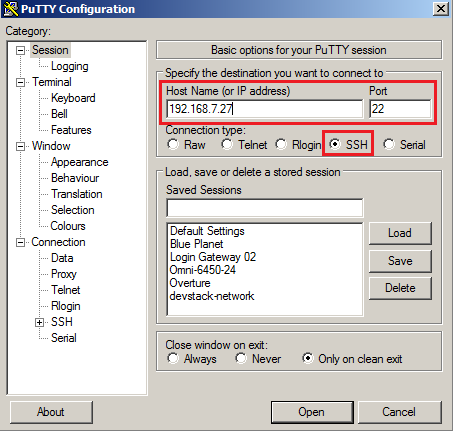Open the Translation category

point(76,194)
